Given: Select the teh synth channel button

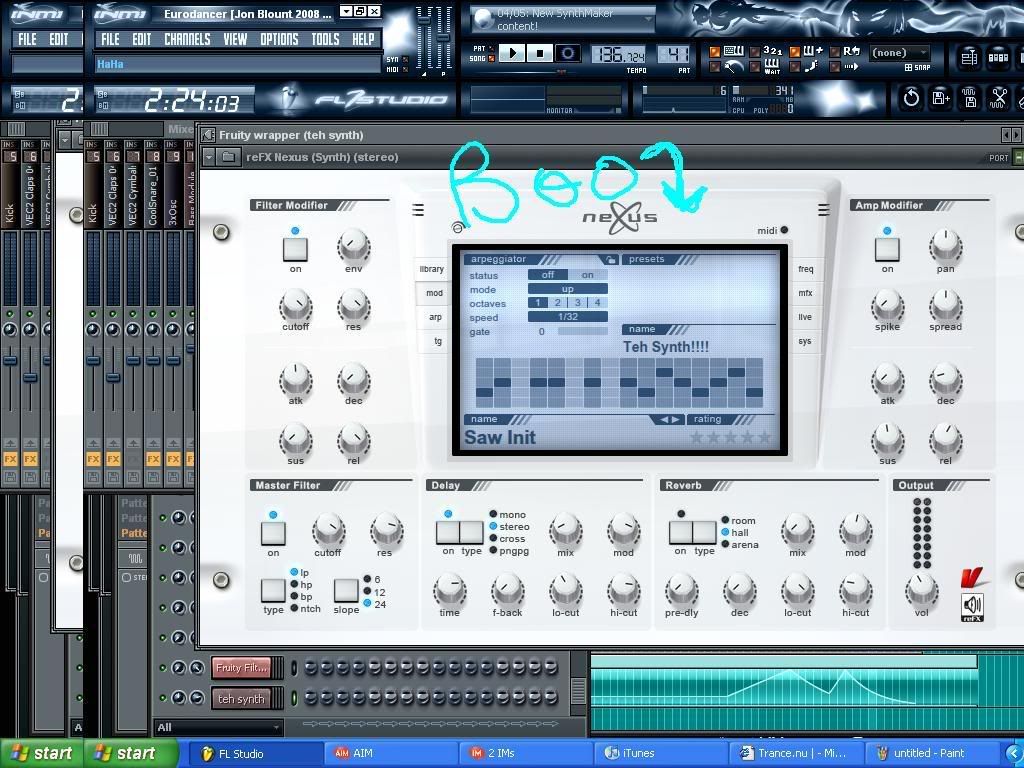Looking at the screenshot, I should (x=241, y=699).
